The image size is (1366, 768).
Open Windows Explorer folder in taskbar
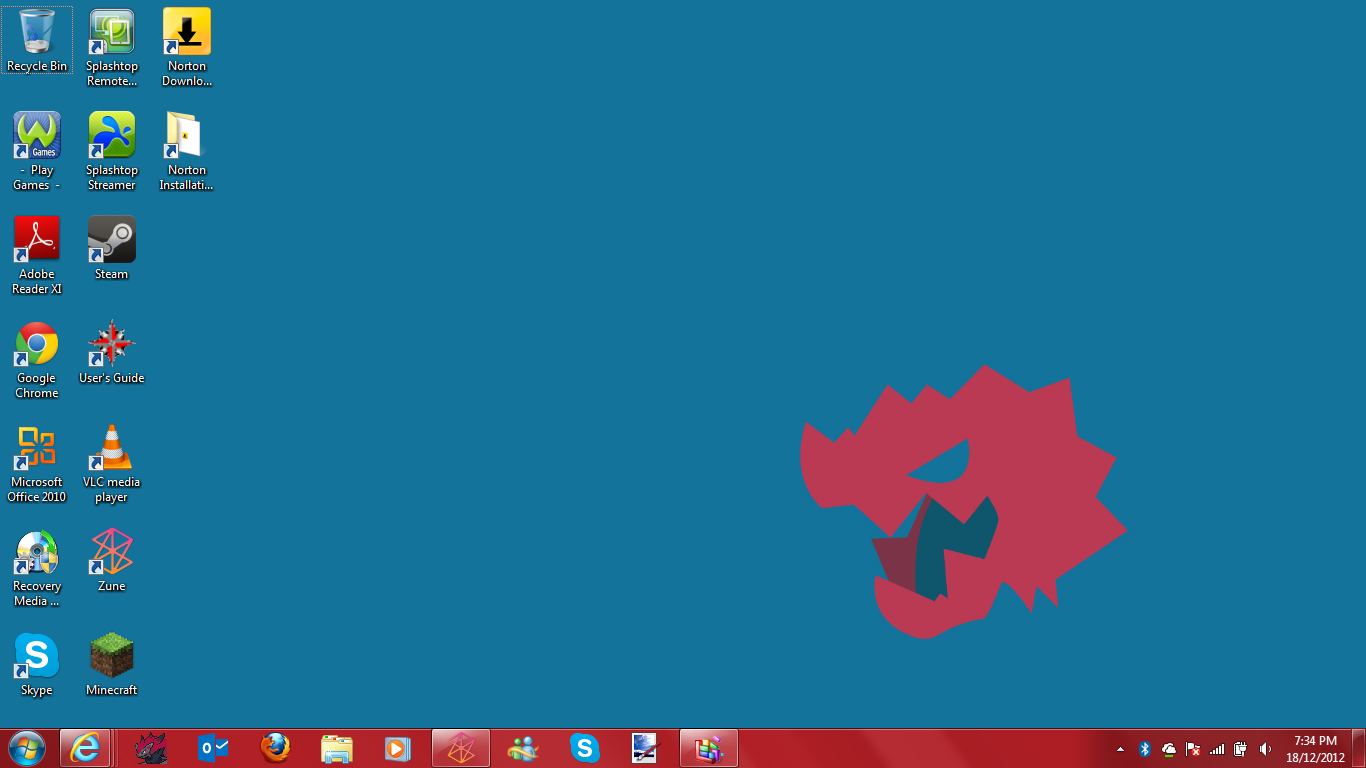click(x=337, y=748)
